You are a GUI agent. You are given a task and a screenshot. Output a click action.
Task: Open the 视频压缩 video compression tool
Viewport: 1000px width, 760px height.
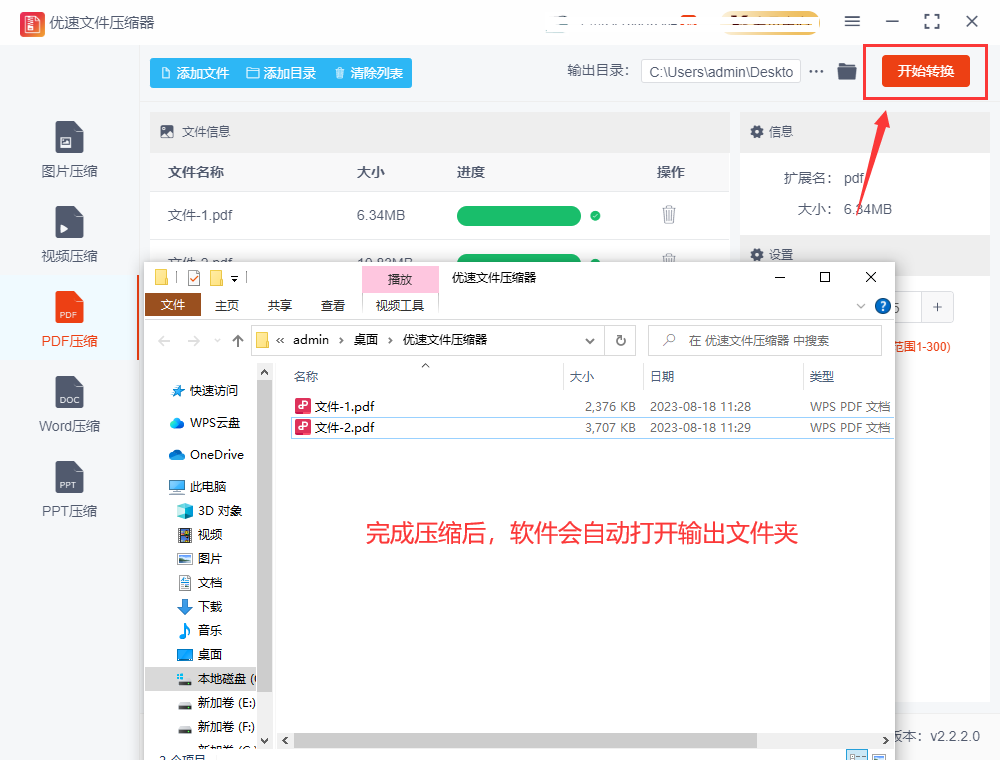coord(69,235)
